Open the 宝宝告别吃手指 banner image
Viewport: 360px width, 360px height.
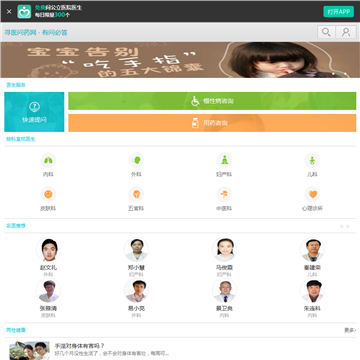tap(180, 60)
